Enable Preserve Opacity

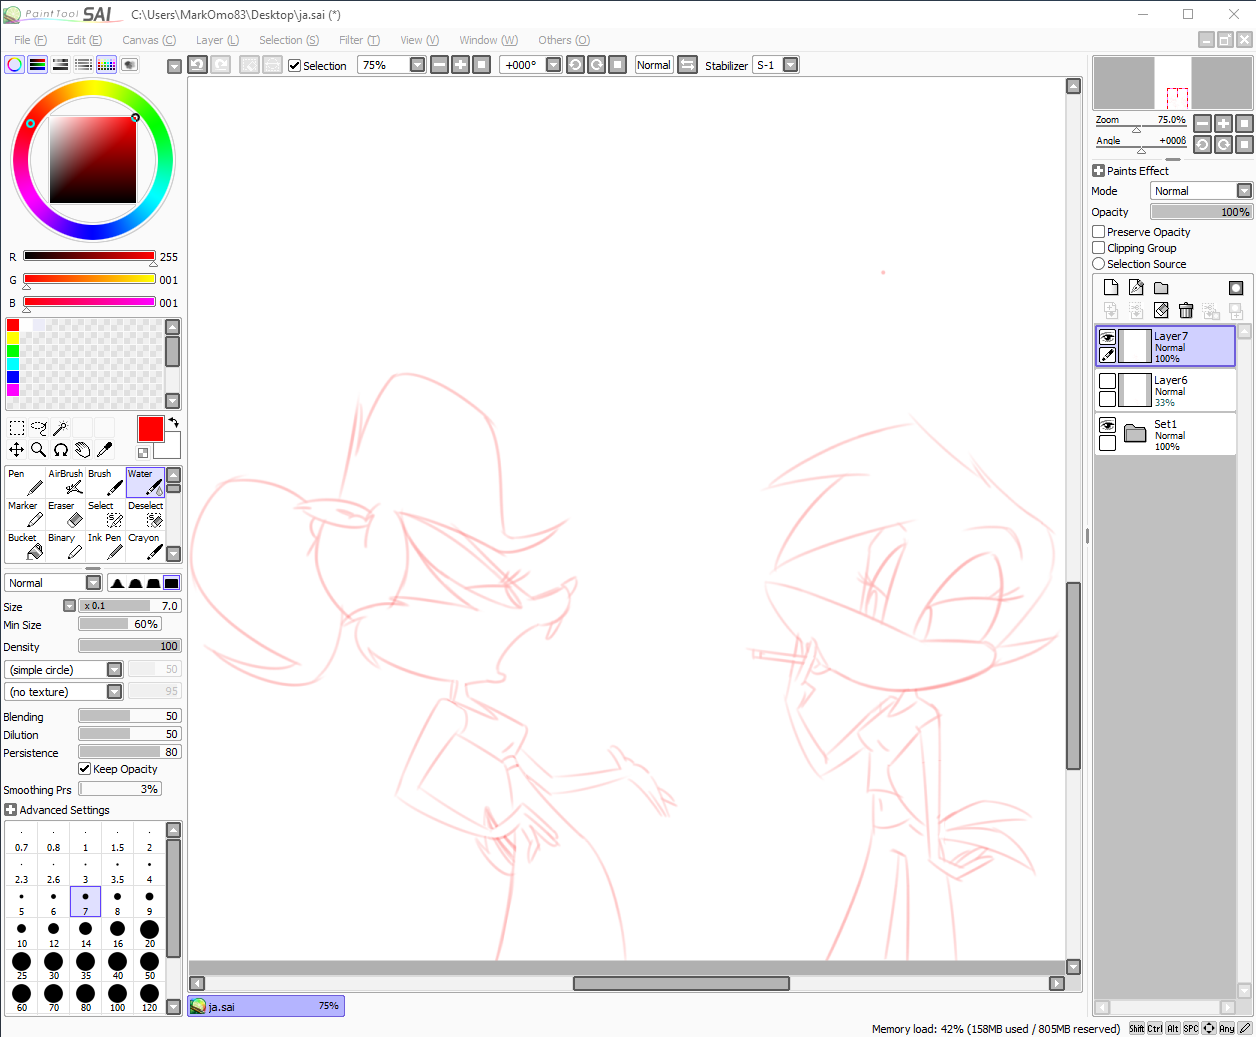1099,232
